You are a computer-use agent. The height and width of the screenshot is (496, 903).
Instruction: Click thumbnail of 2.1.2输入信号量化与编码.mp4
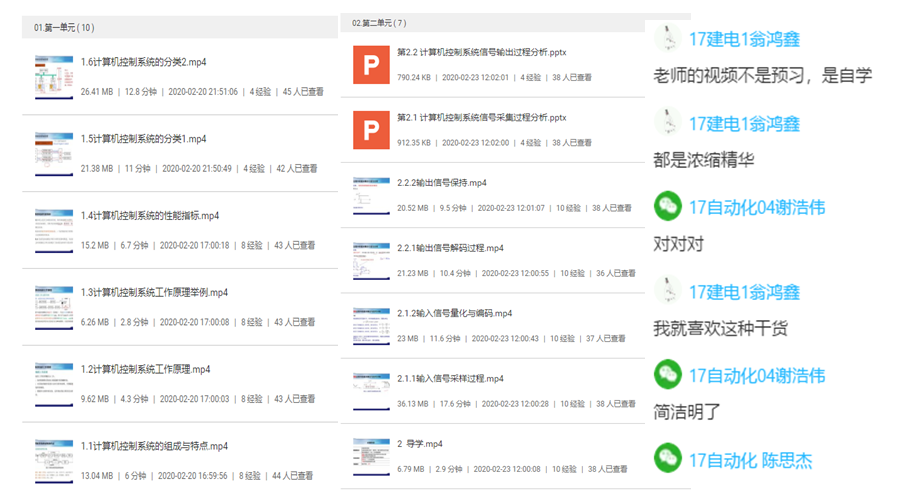coord(371,326)
